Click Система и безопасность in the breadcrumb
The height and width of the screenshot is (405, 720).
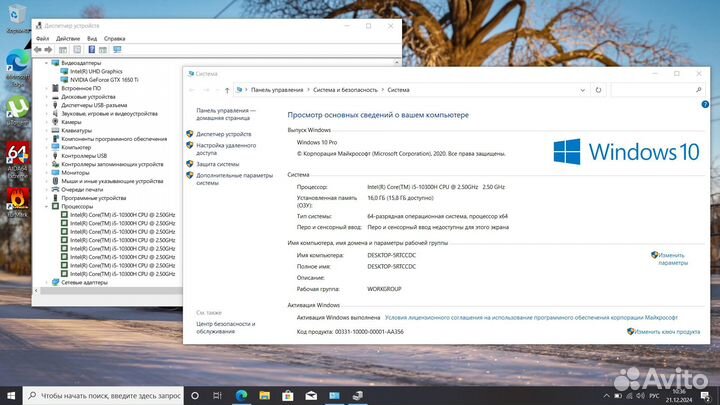point(345,90)
